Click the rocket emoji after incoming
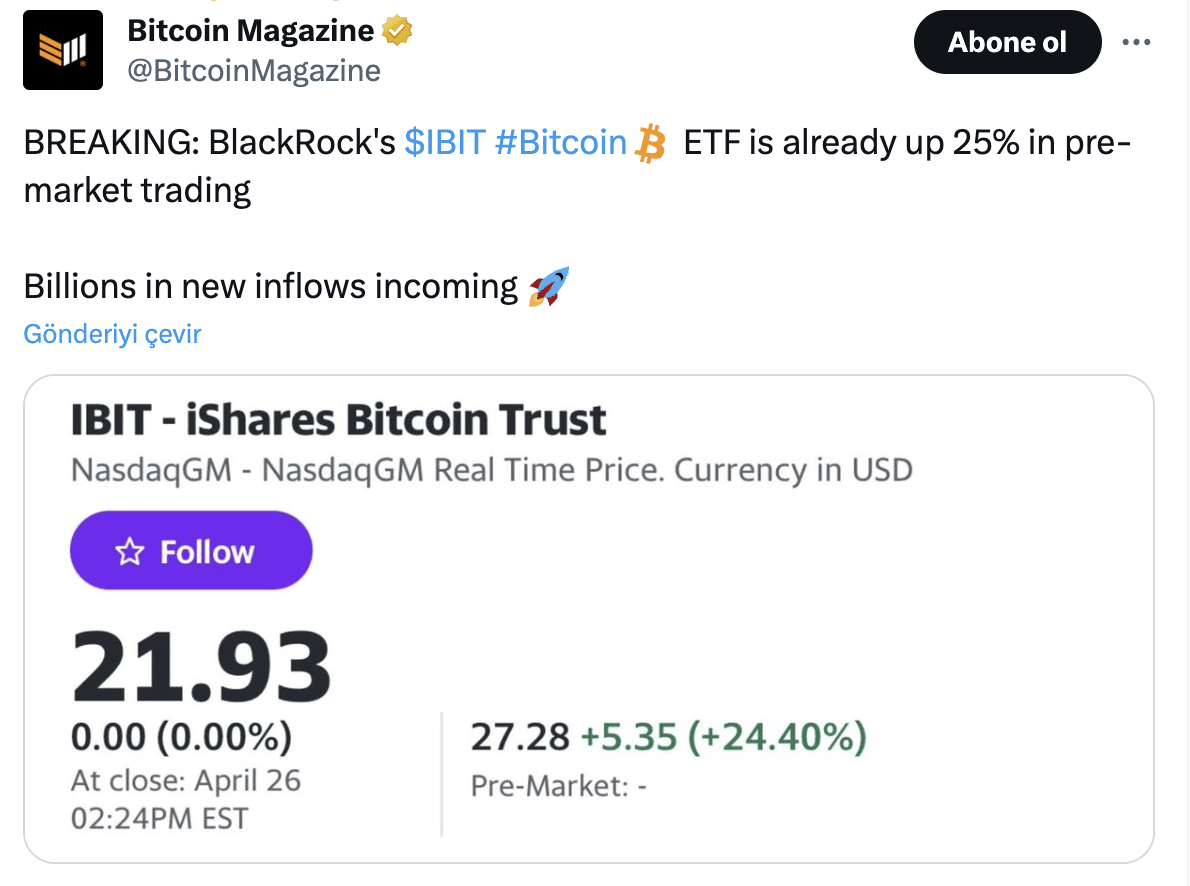Image resolution: width=1190 pixels, height=886 pixels. (x=550, y=287)
